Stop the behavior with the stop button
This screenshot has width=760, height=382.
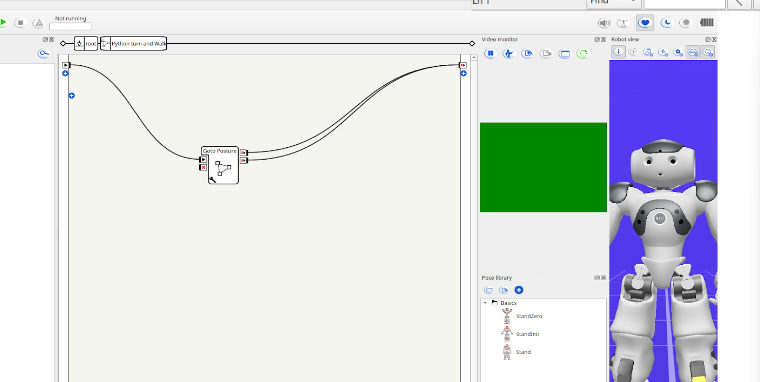point(20,23)
